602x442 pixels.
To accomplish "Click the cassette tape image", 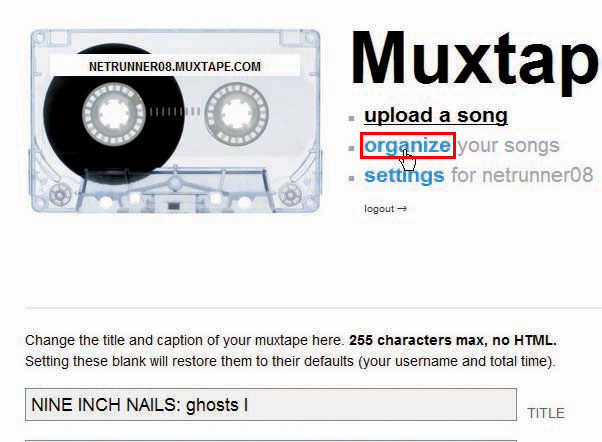I will tap(175, 120).
